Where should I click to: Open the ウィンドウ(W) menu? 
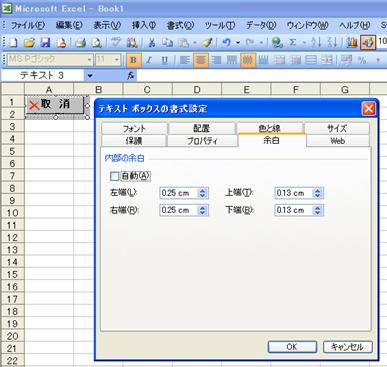click(x=308, y=25)
